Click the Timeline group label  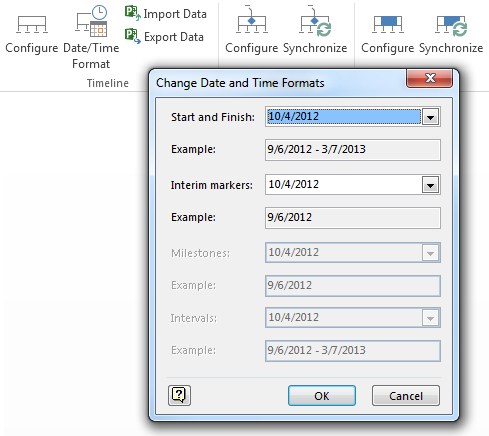[108, 83]
